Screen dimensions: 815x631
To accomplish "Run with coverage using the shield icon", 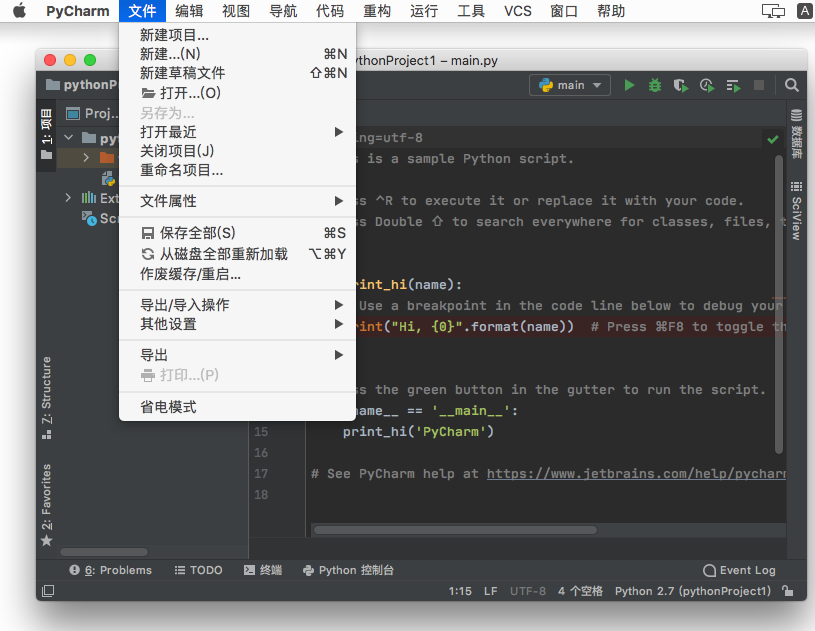I will [x=680, y=85].
